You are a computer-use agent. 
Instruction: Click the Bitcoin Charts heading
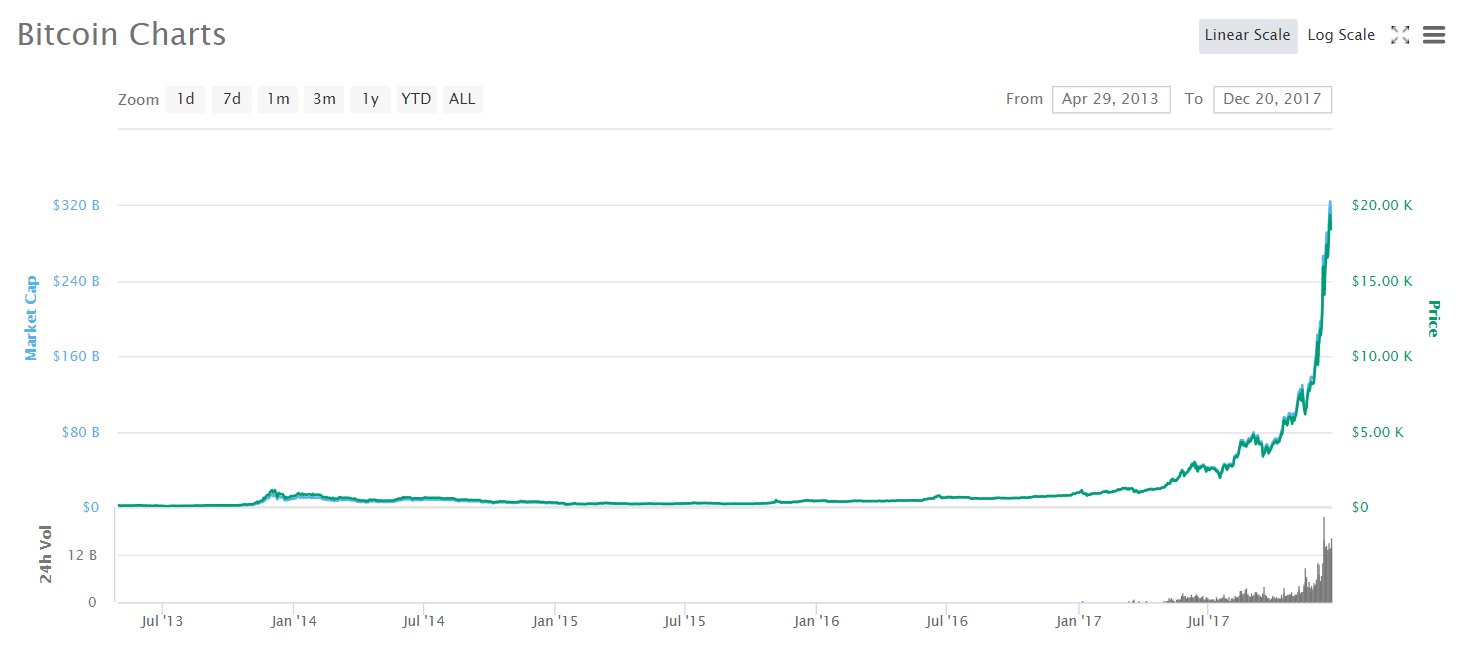pos(122,34)
